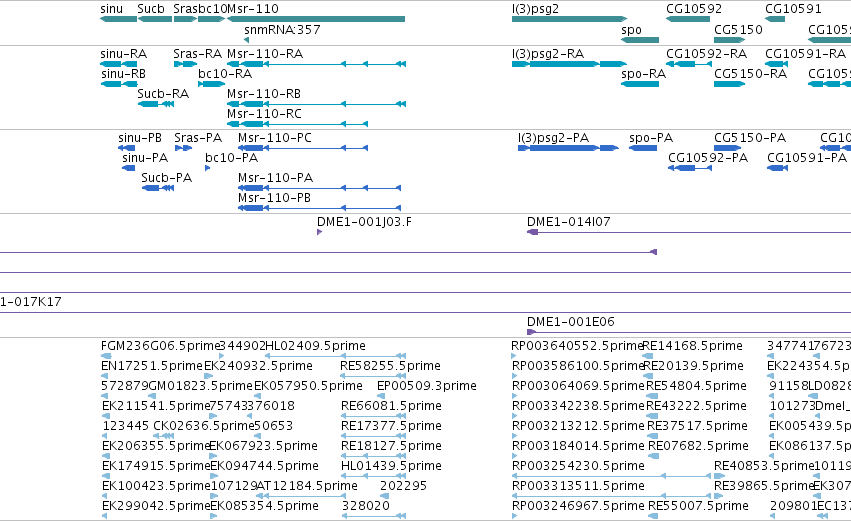Viewport: 851px width, 521px height.
Task: Select the FGM236G06.5prime EST label
Action: coord(160,346)
